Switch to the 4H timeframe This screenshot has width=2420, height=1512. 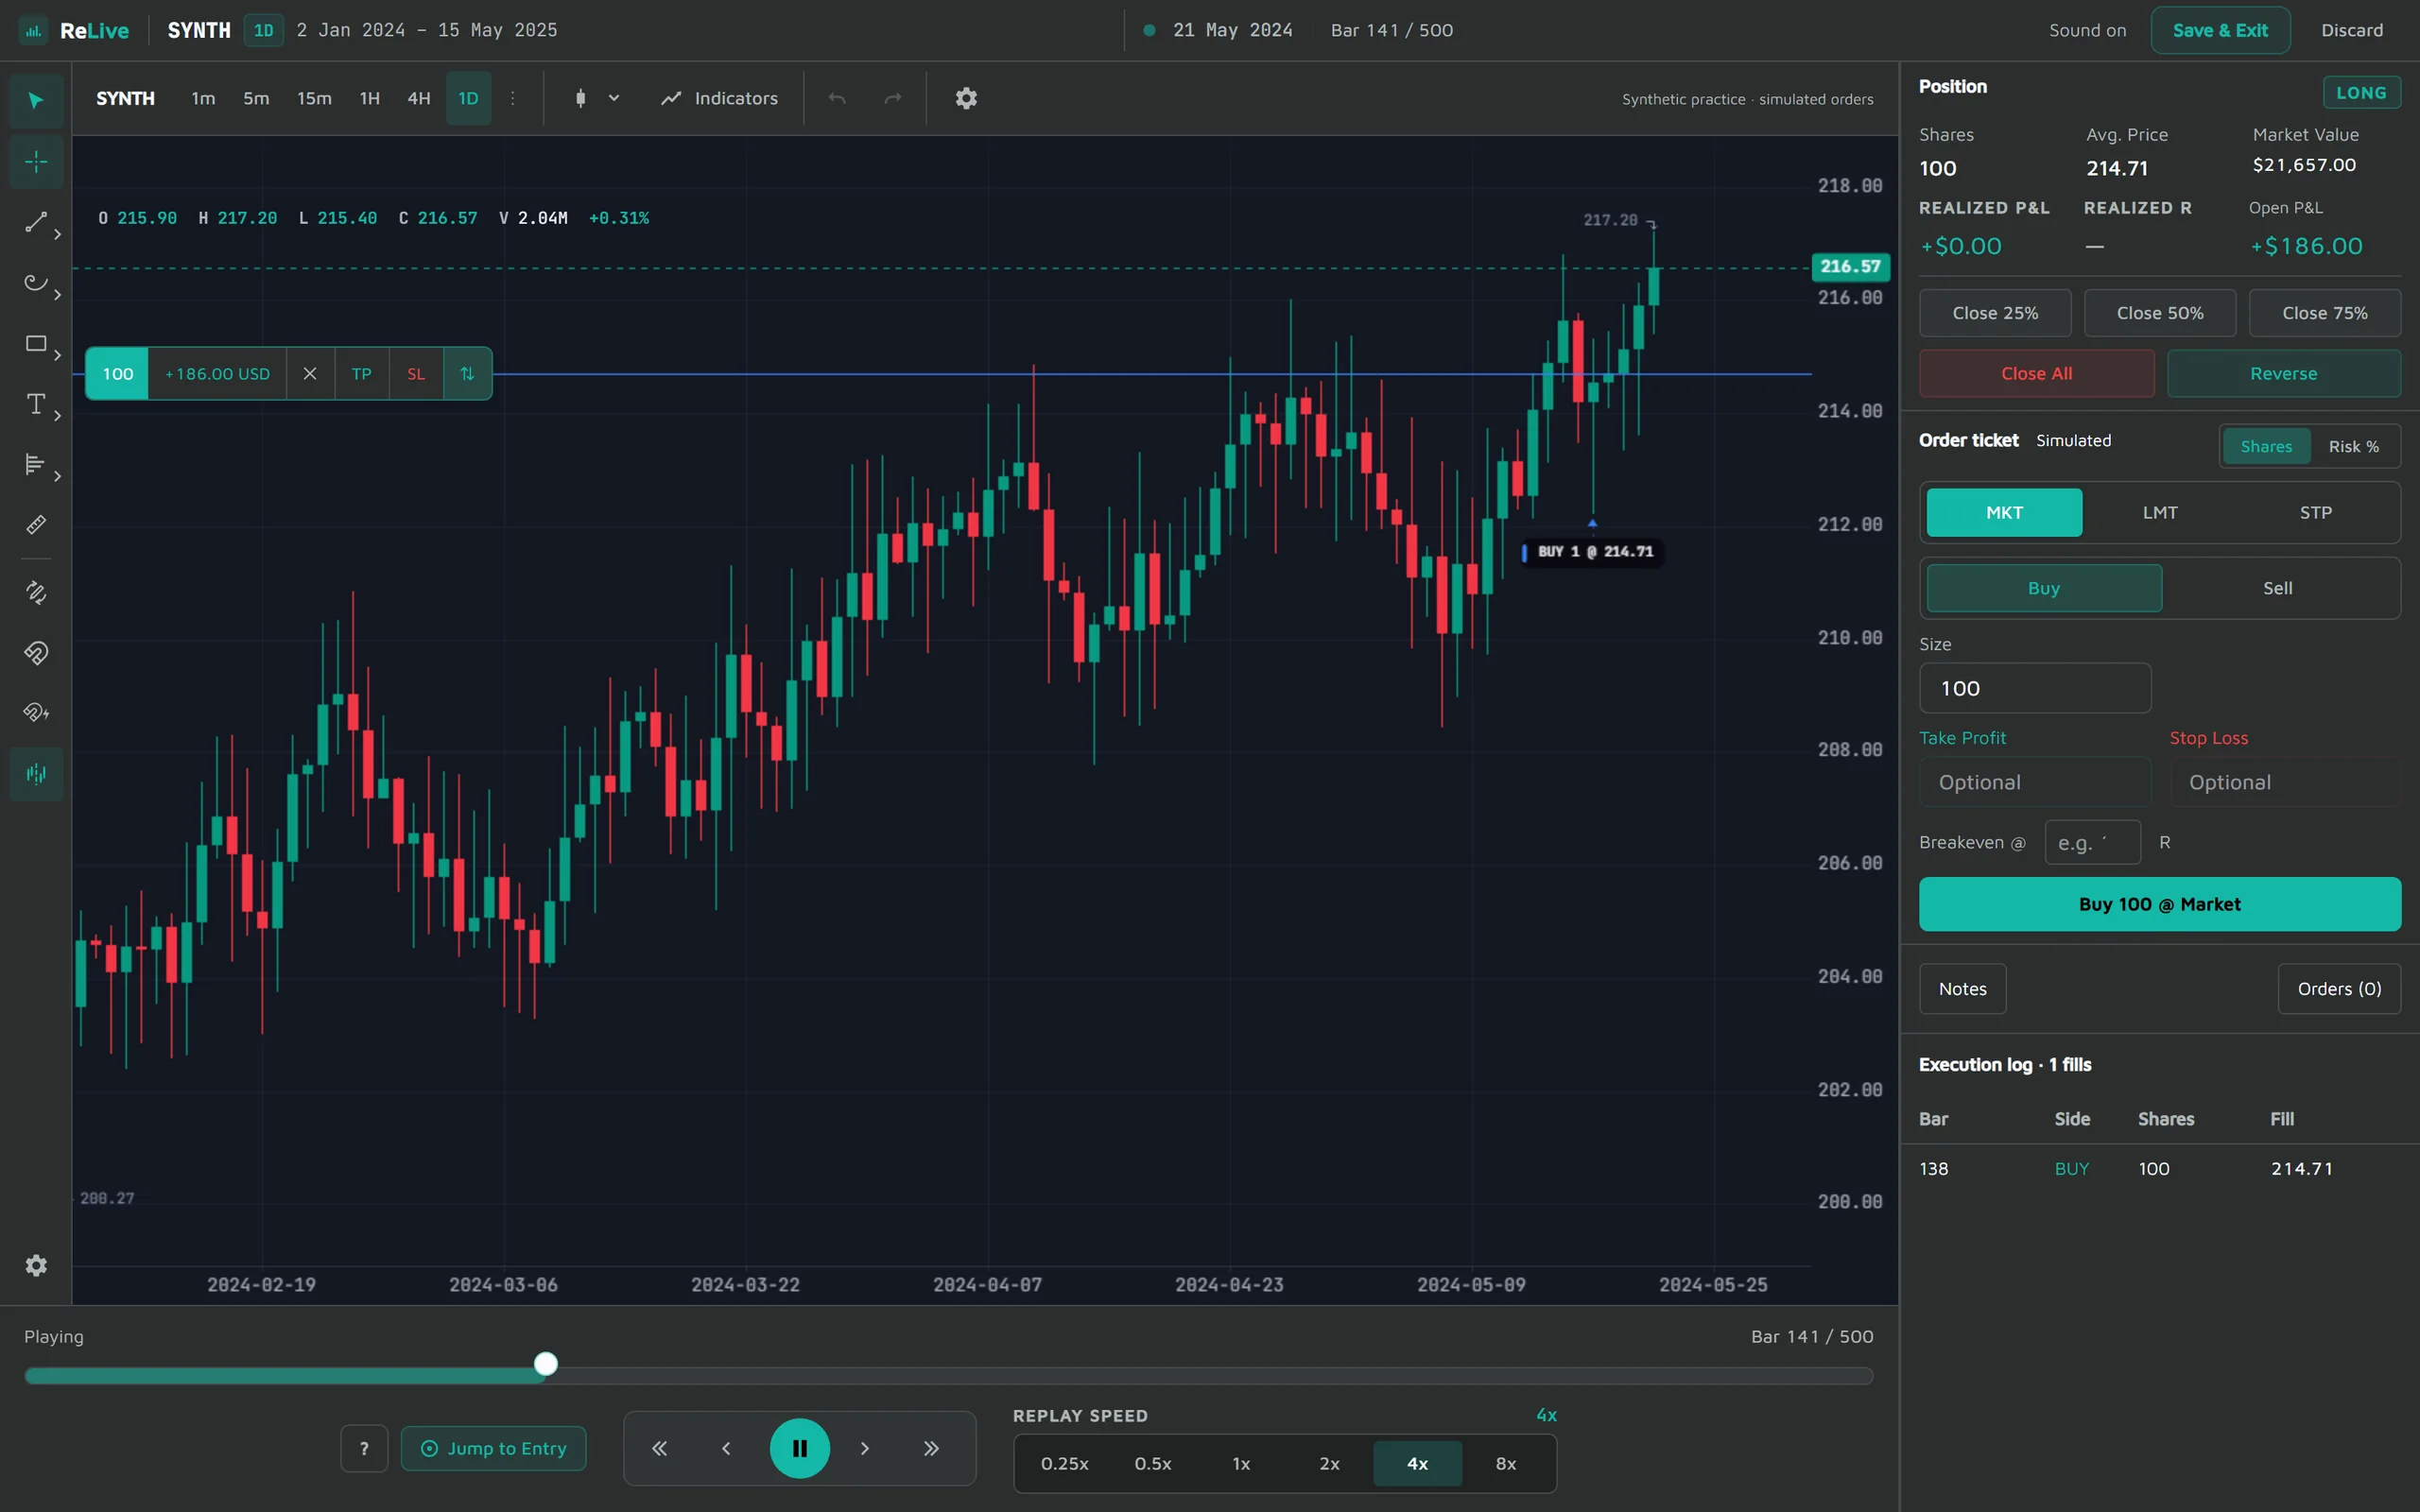point(419,98)
